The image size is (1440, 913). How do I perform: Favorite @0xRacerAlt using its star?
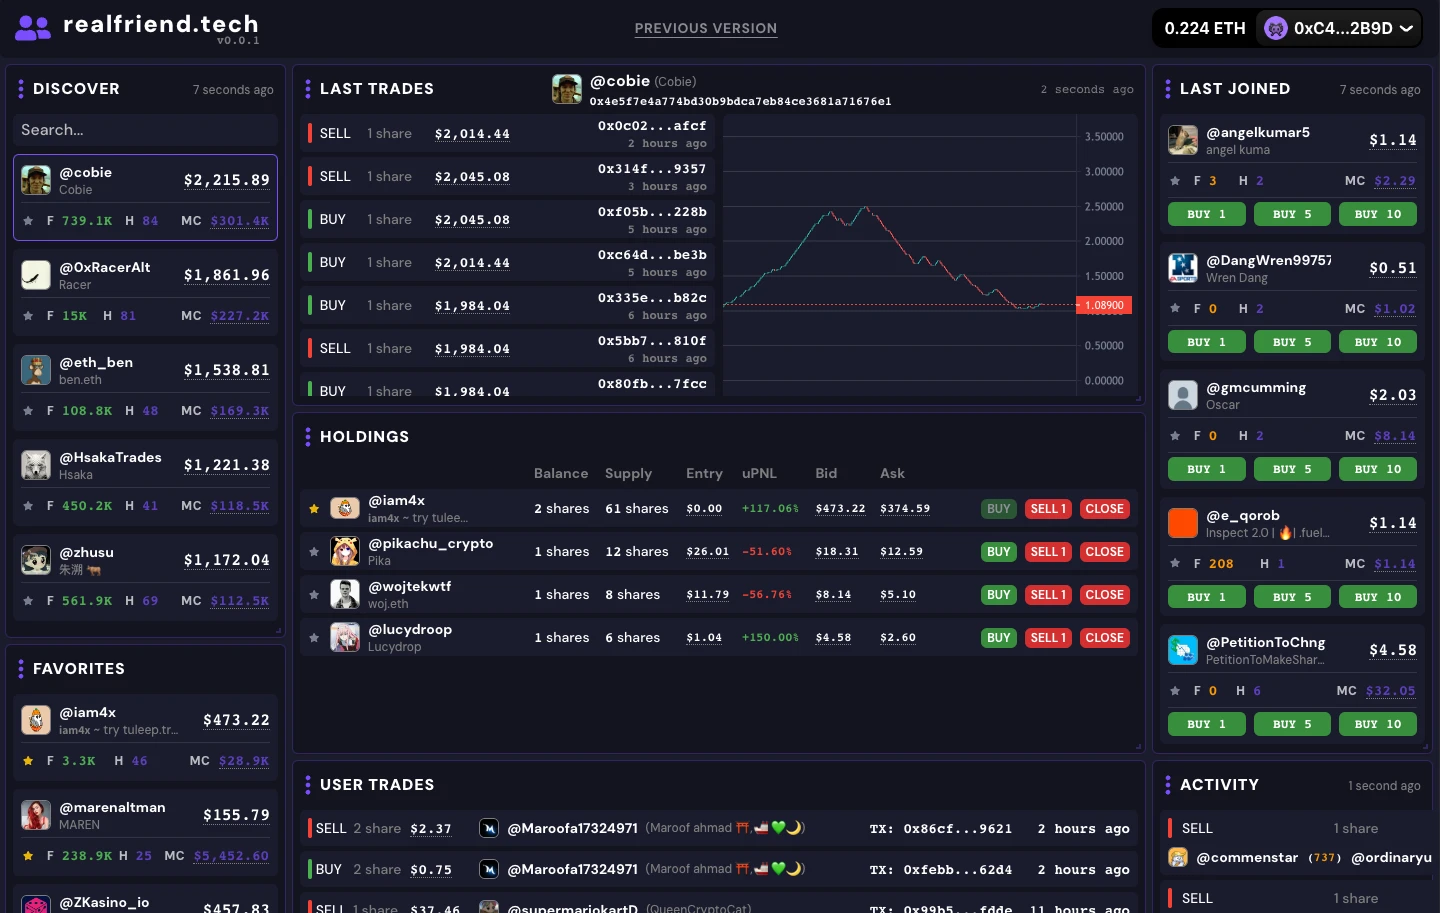(x=28, y=316)
